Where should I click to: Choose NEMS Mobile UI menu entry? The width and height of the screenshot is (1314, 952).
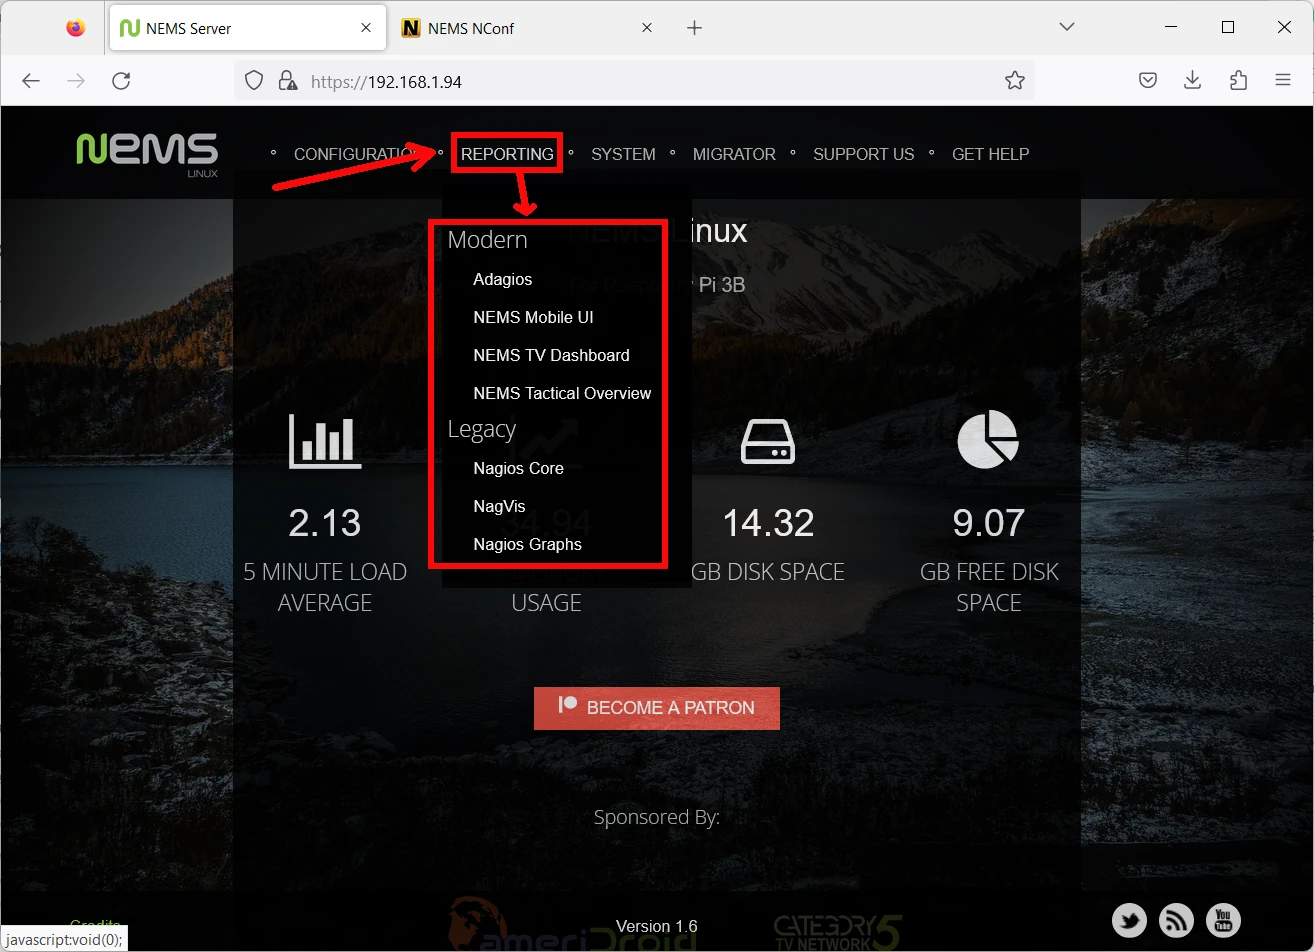point(533,318)
